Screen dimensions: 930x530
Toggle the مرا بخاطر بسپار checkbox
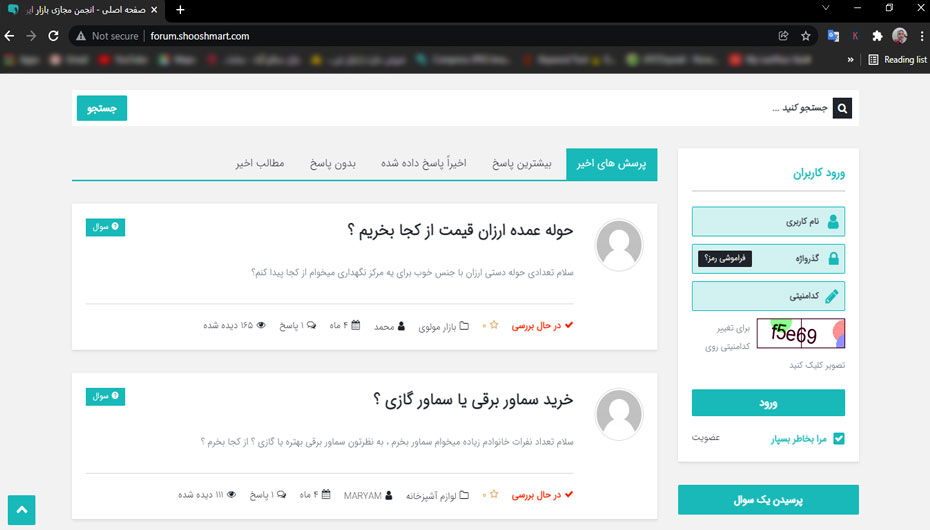click(839, 439)
